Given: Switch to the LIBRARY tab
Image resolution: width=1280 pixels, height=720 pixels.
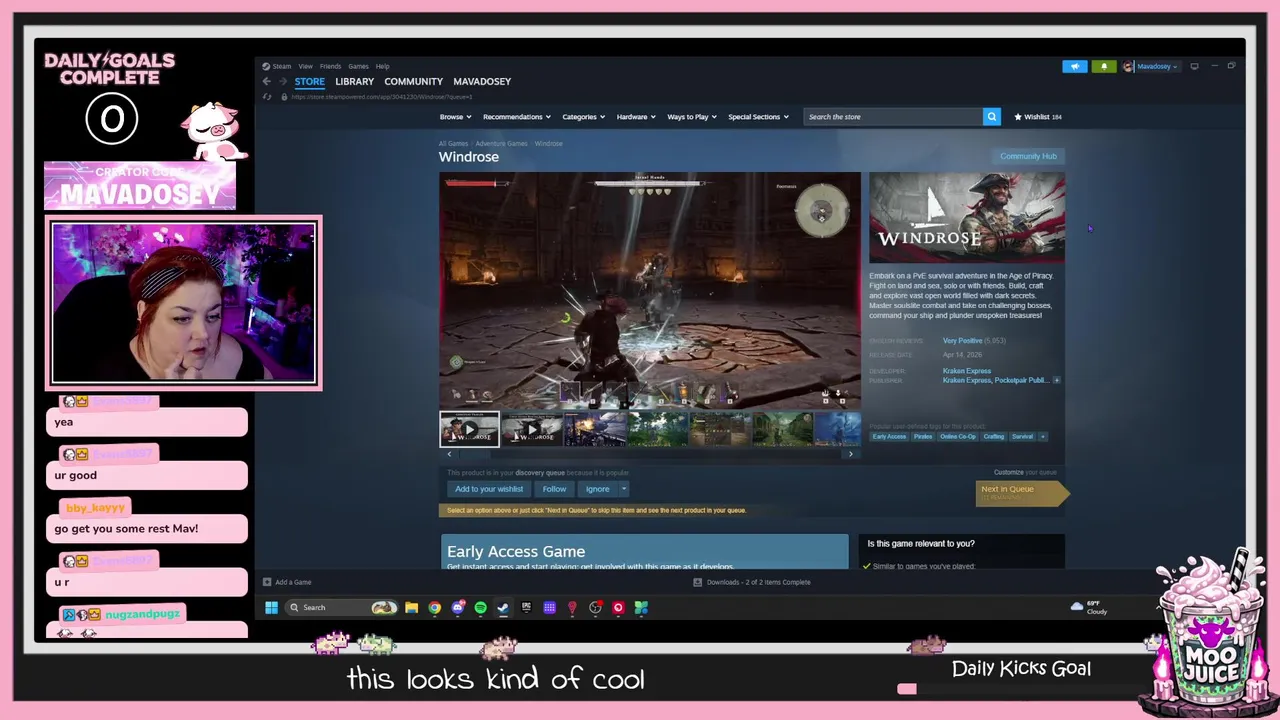Looking at the screenshot, I should click(x=354, y=81).
